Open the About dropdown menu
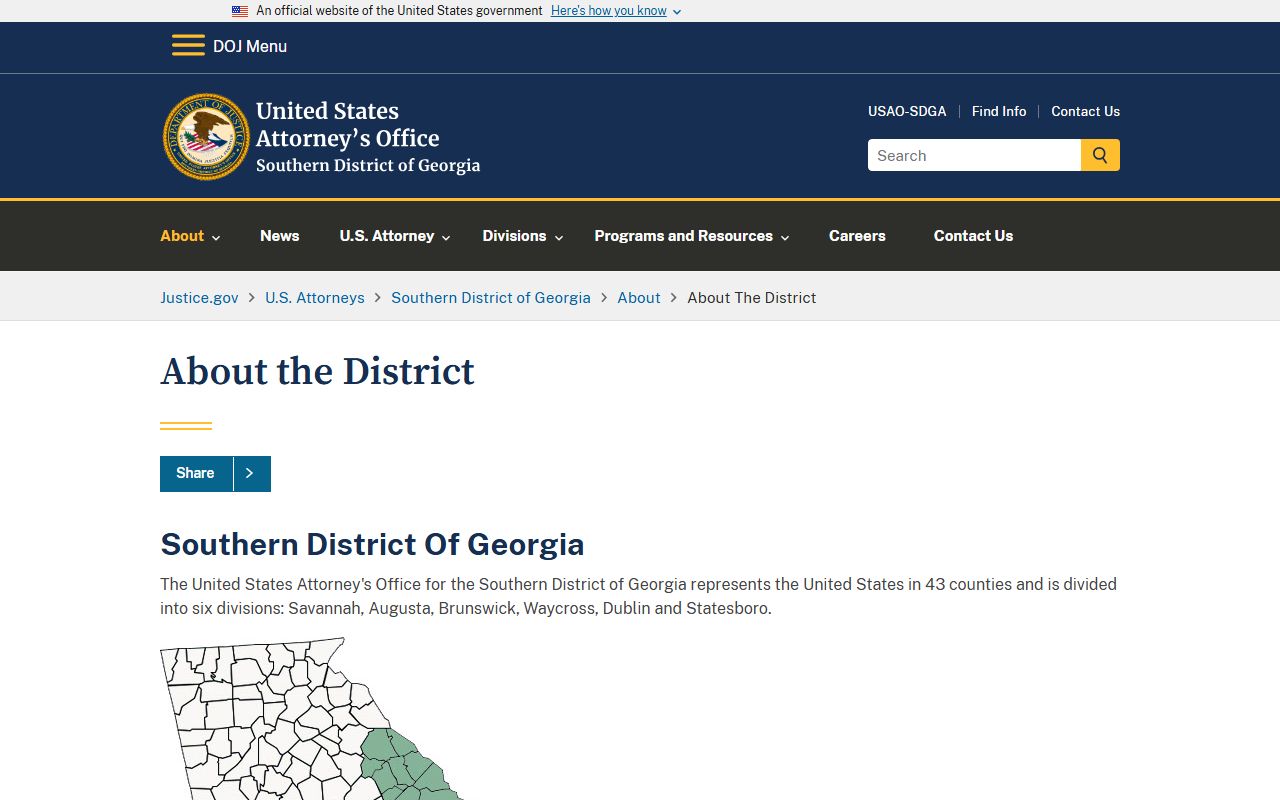The image size is (1280, 800). 190,236
